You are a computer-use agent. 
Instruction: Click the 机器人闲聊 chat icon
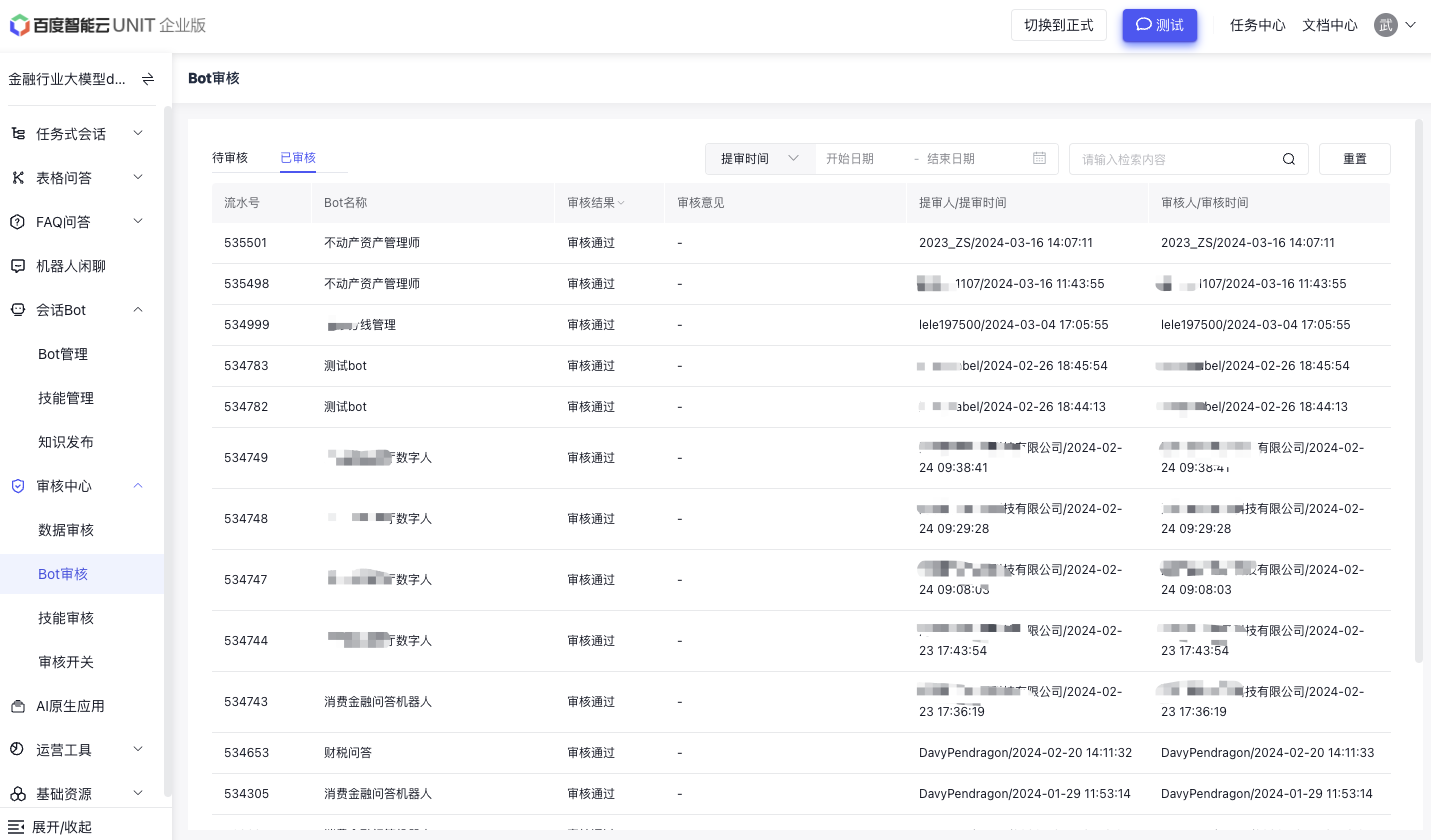(x=18, y=266)
